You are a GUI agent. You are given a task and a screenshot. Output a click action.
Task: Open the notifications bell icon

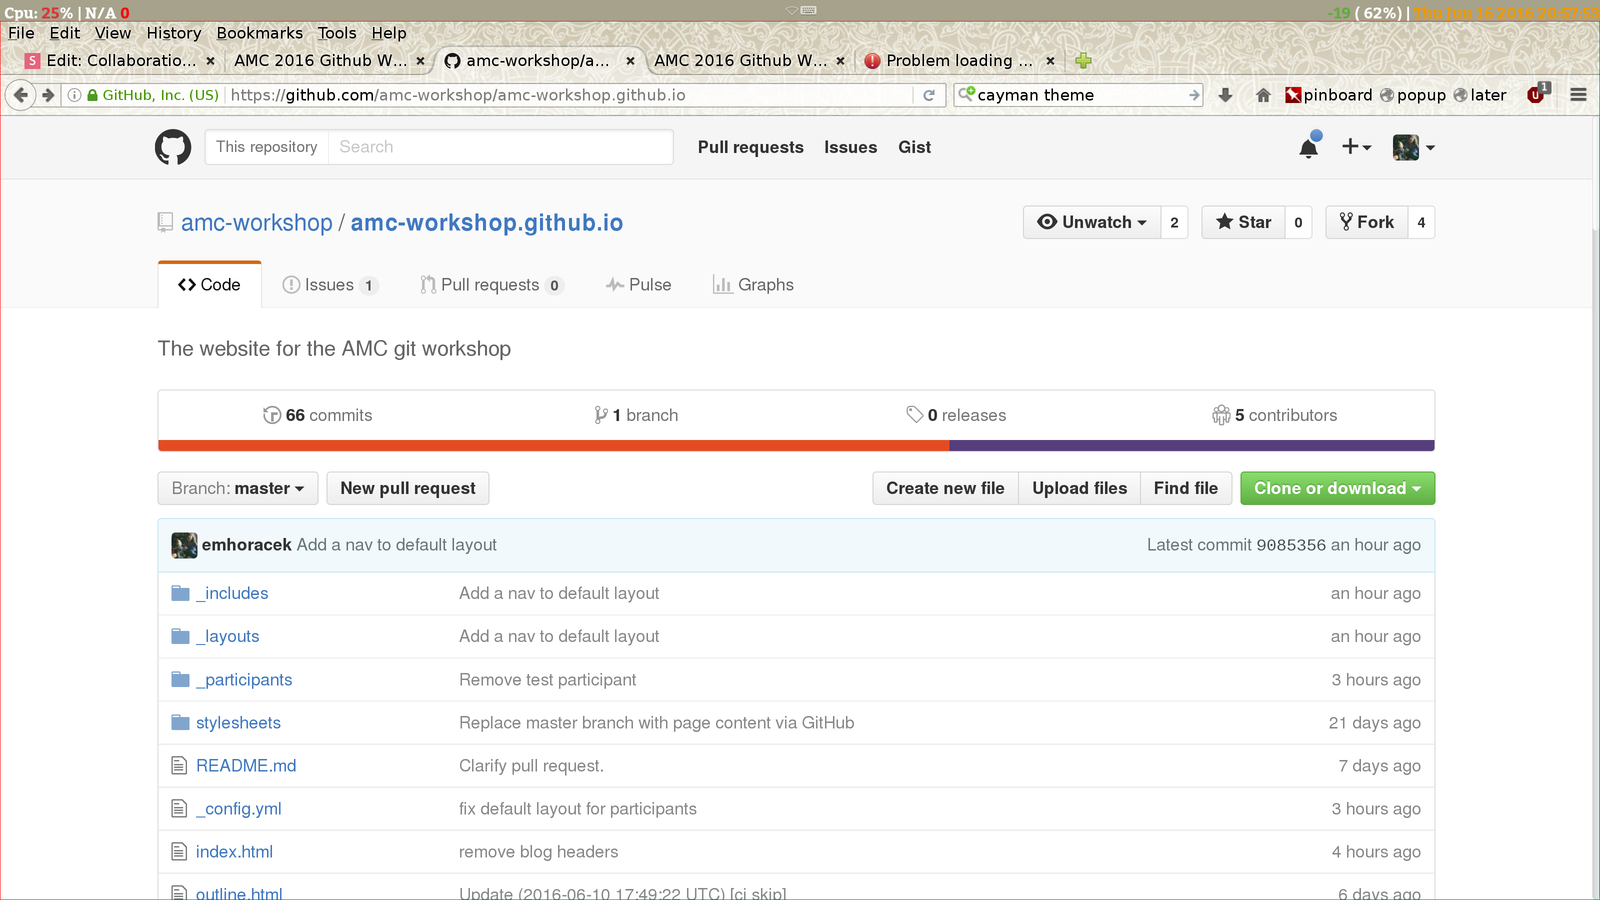tap(1309, 147)
